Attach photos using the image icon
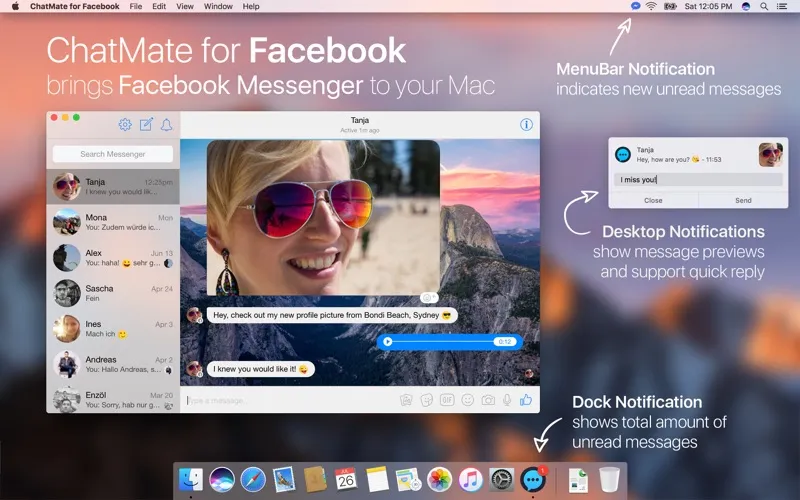 (406, 400)
